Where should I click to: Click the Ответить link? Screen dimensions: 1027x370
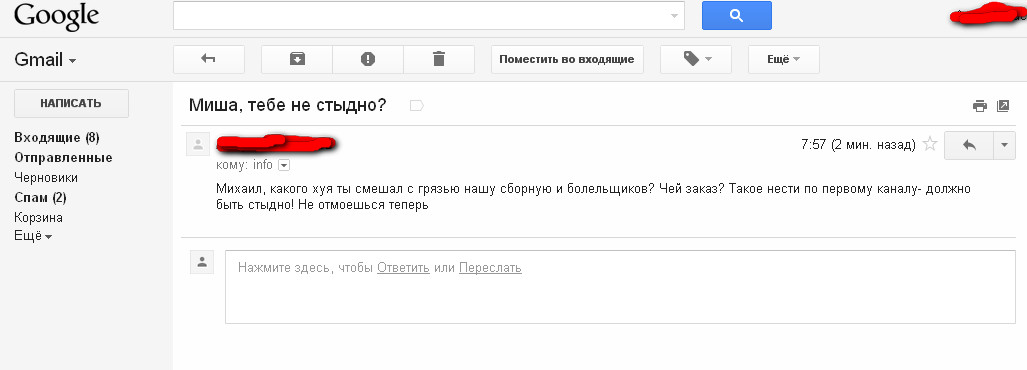(x=403, y=268)
